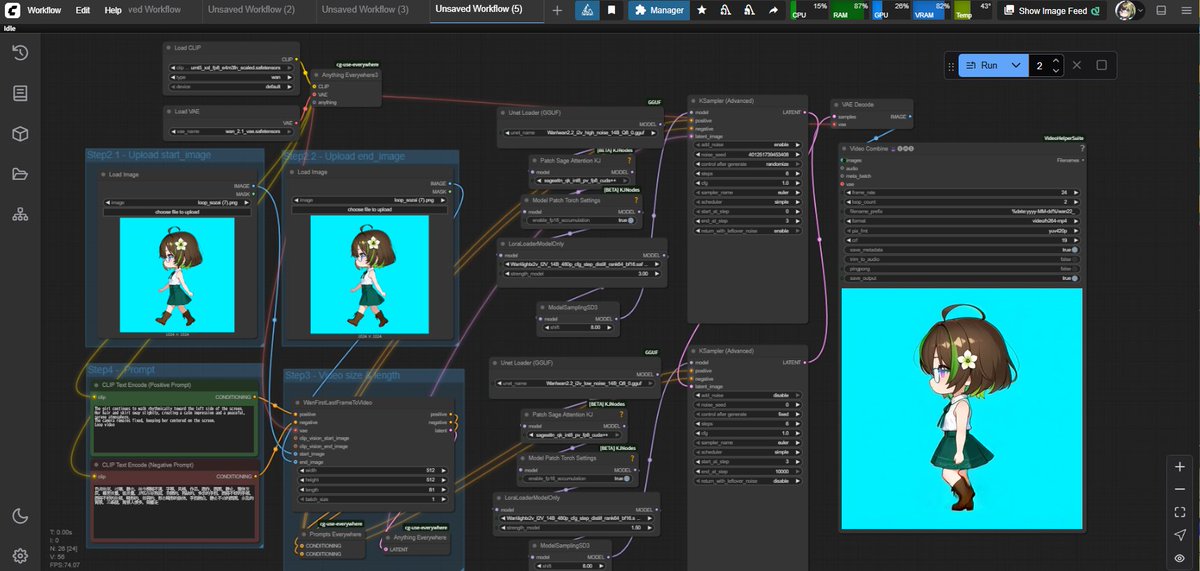
Task: Click the ComfyUI logo icon
Action: (10, 10)
